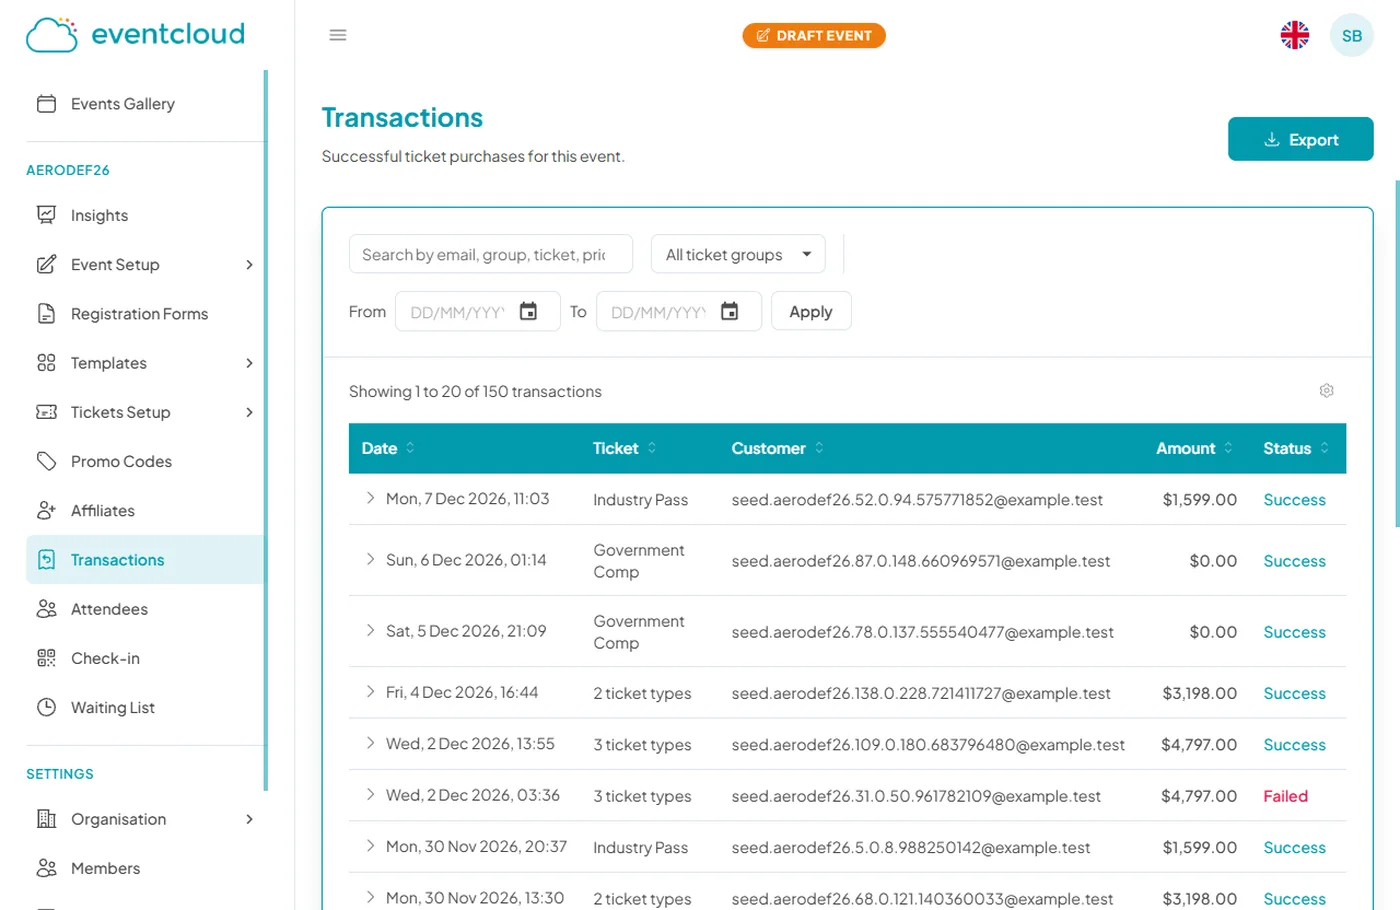Click the Transactions receipt icon

point(46,560)
